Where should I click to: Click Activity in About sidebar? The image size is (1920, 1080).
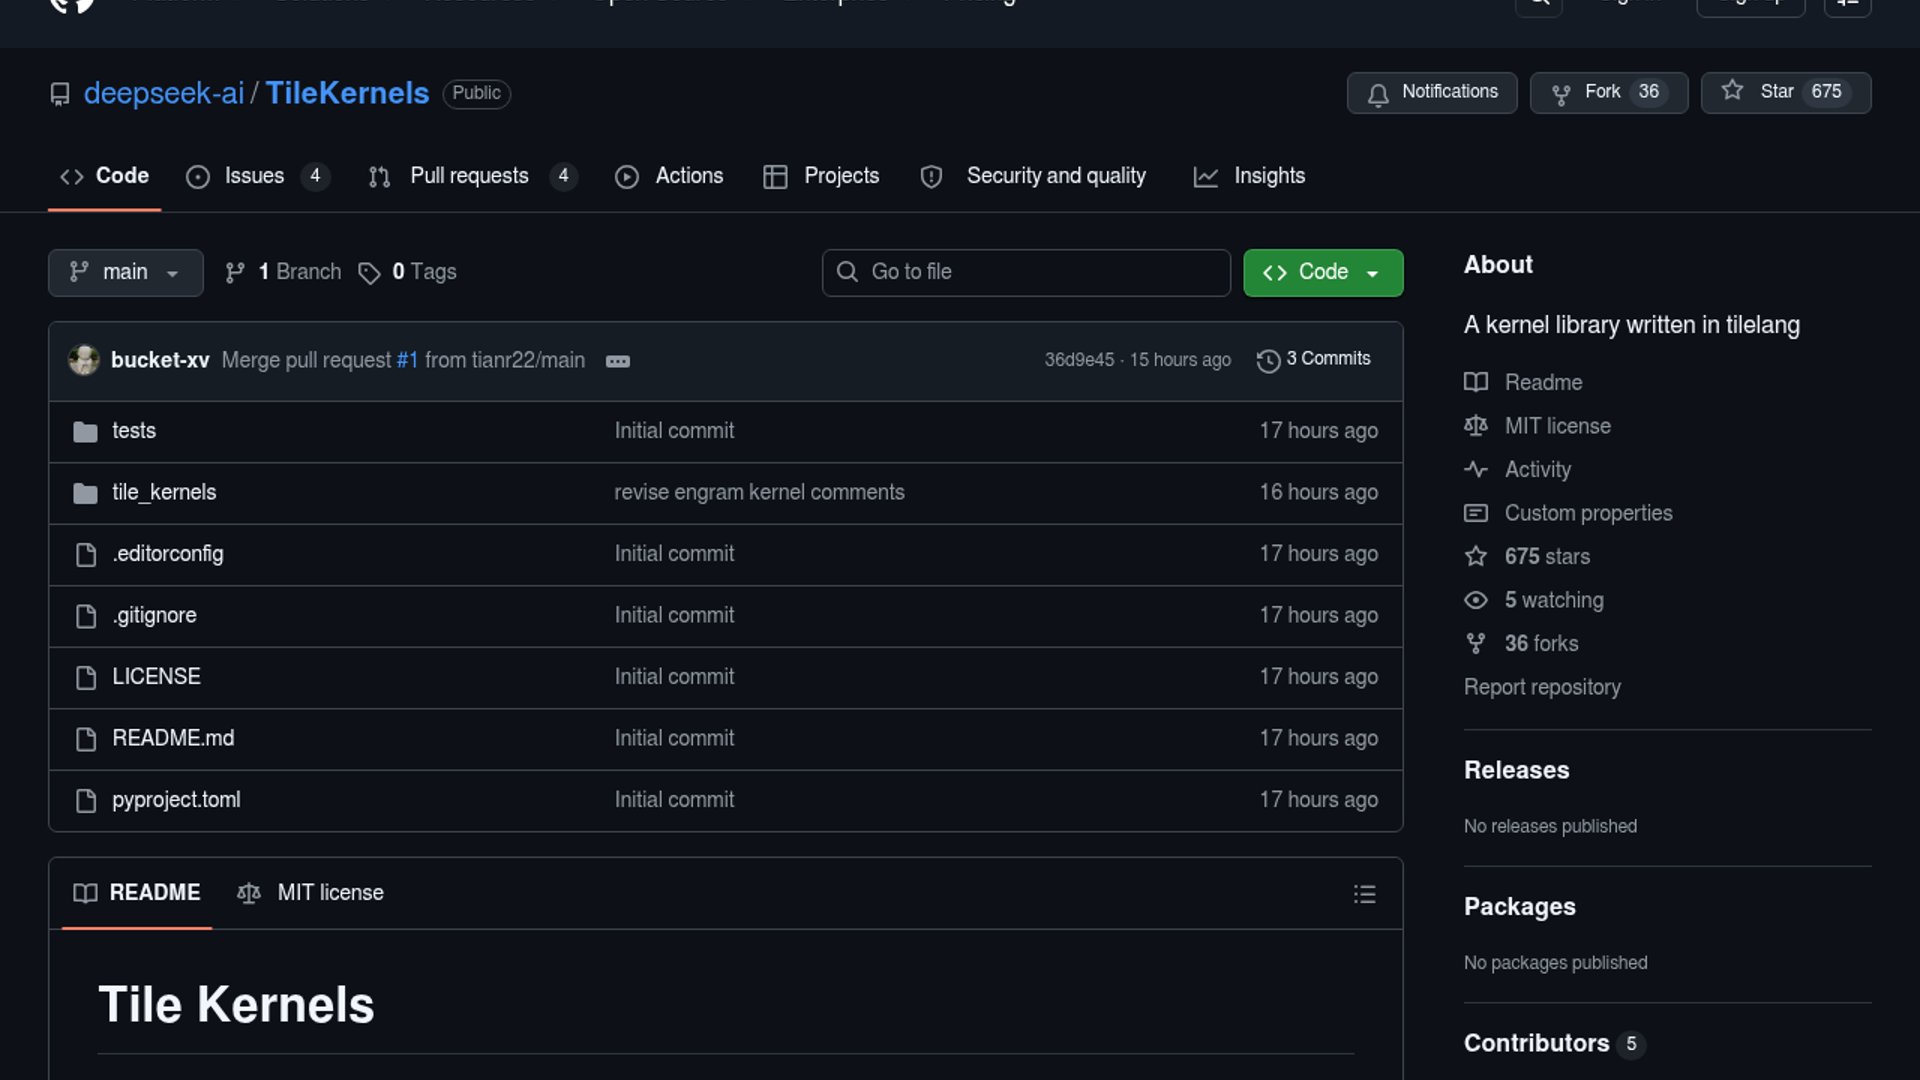[1537, 470]
